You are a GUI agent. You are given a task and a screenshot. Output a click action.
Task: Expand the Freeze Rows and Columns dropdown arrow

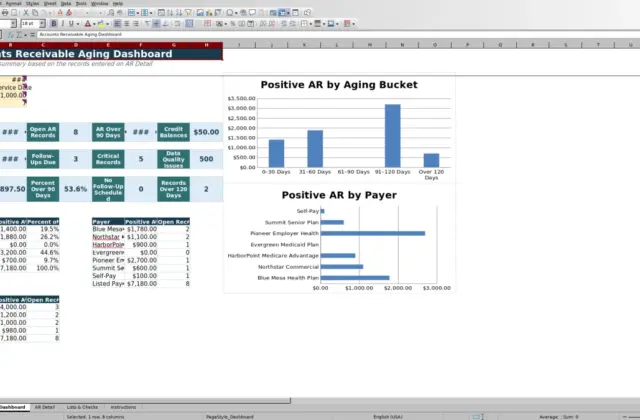coord(288,13)
